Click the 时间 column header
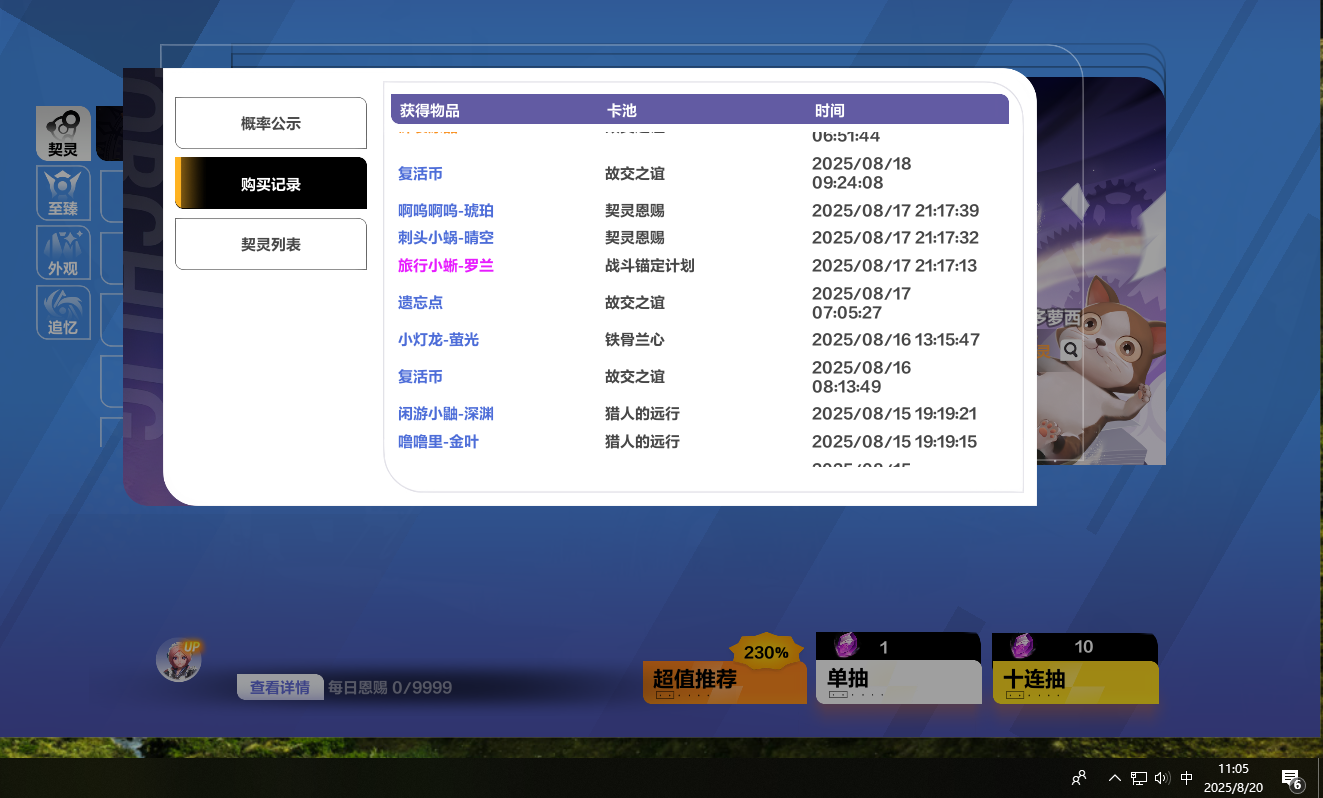 tap(829, 110)
